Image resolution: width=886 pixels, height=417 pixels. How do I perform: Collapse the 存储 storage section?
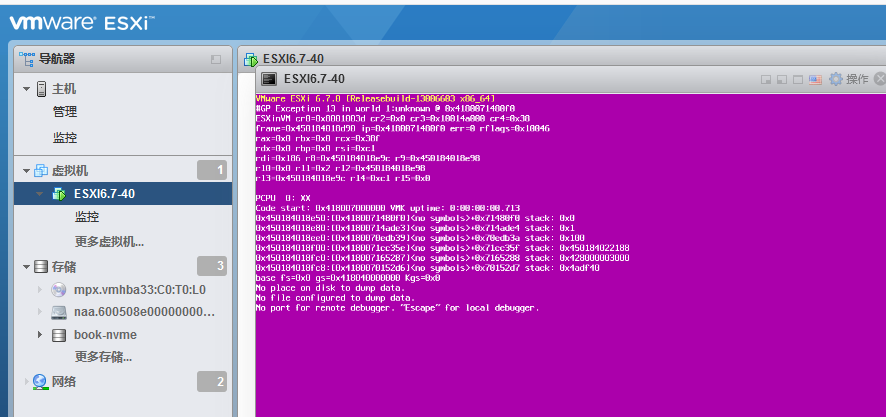[x=27, y=267]
